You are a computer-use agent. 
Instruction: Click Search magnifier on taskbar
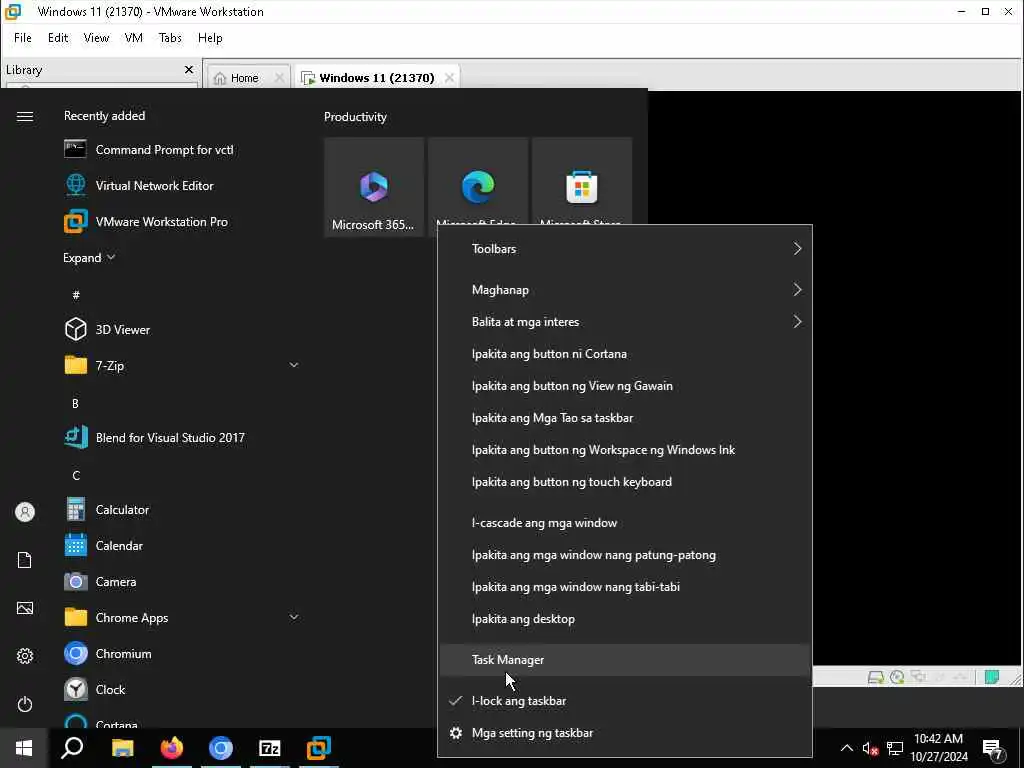pos(72,748)
